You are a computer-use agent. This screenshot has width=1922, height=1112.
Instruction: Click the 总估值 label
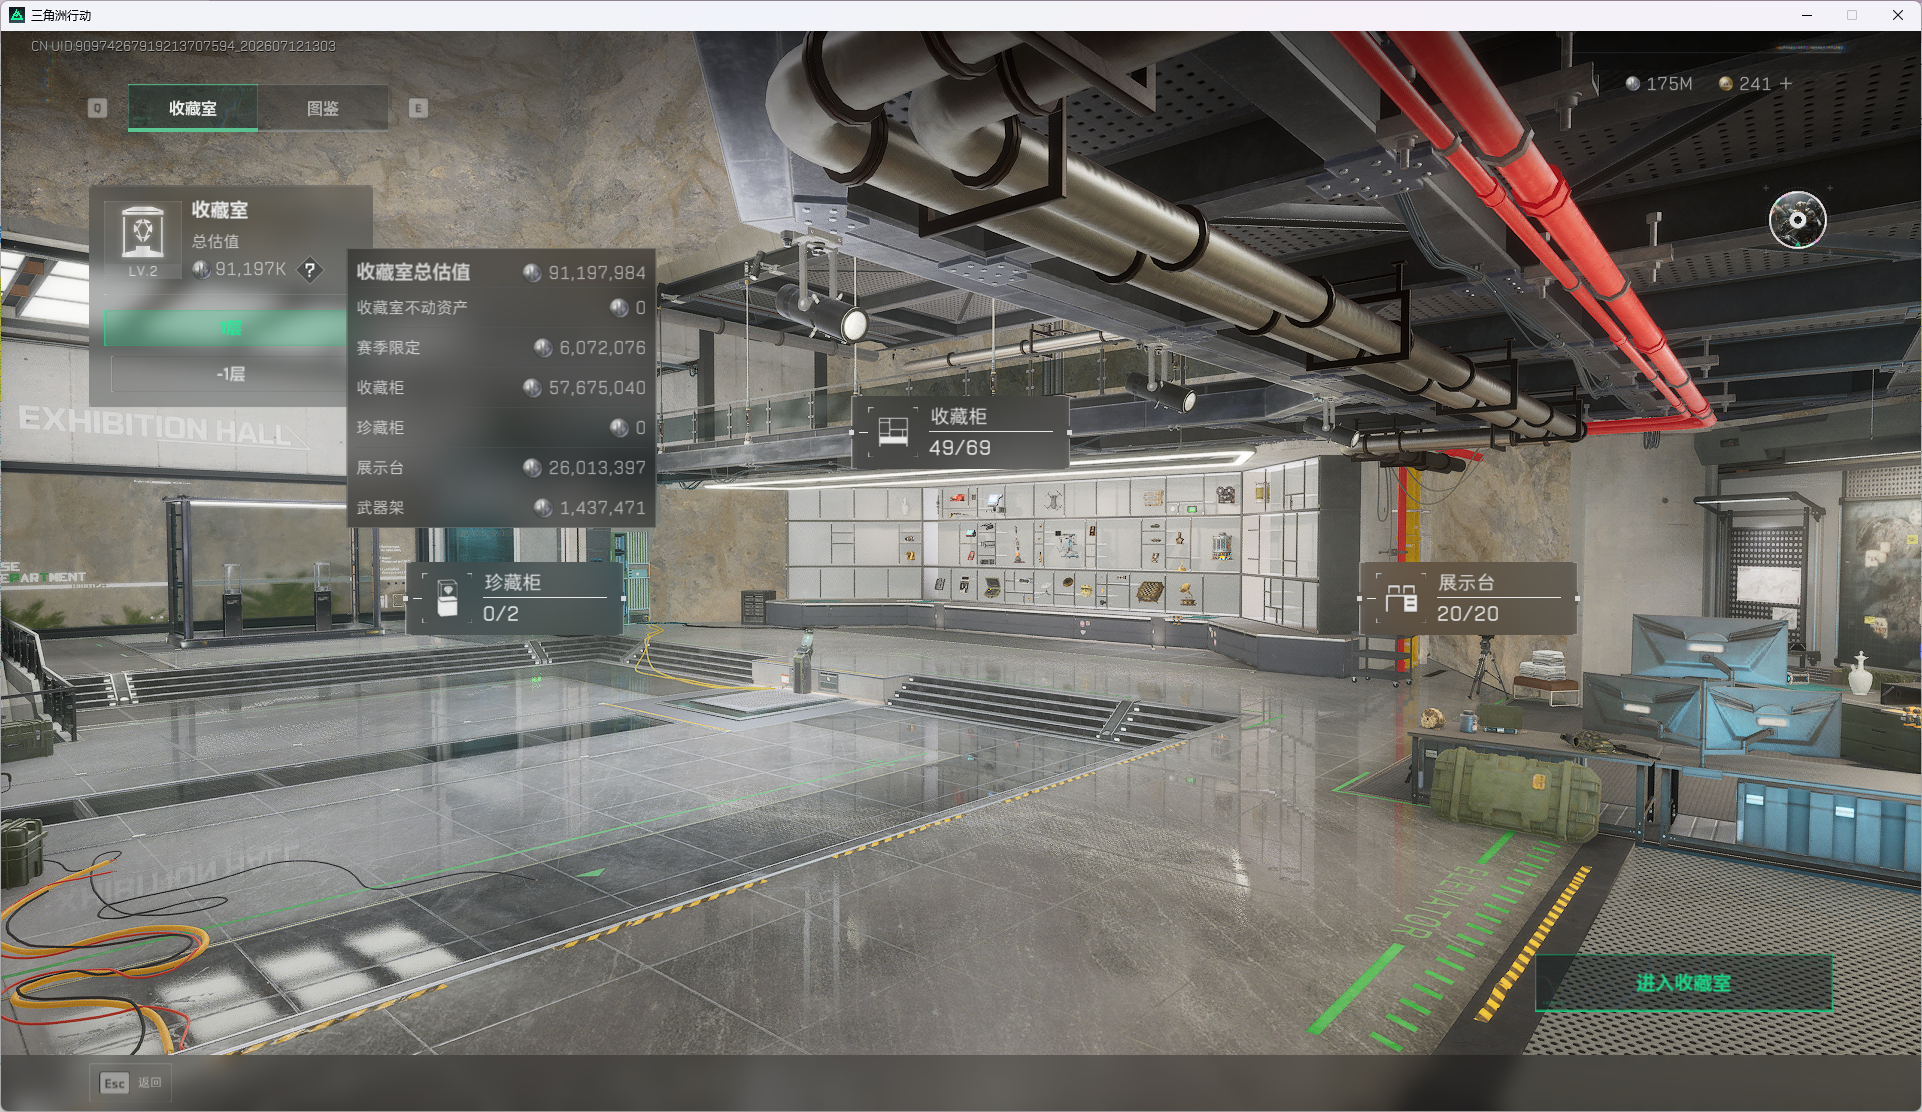pos(215,241)
